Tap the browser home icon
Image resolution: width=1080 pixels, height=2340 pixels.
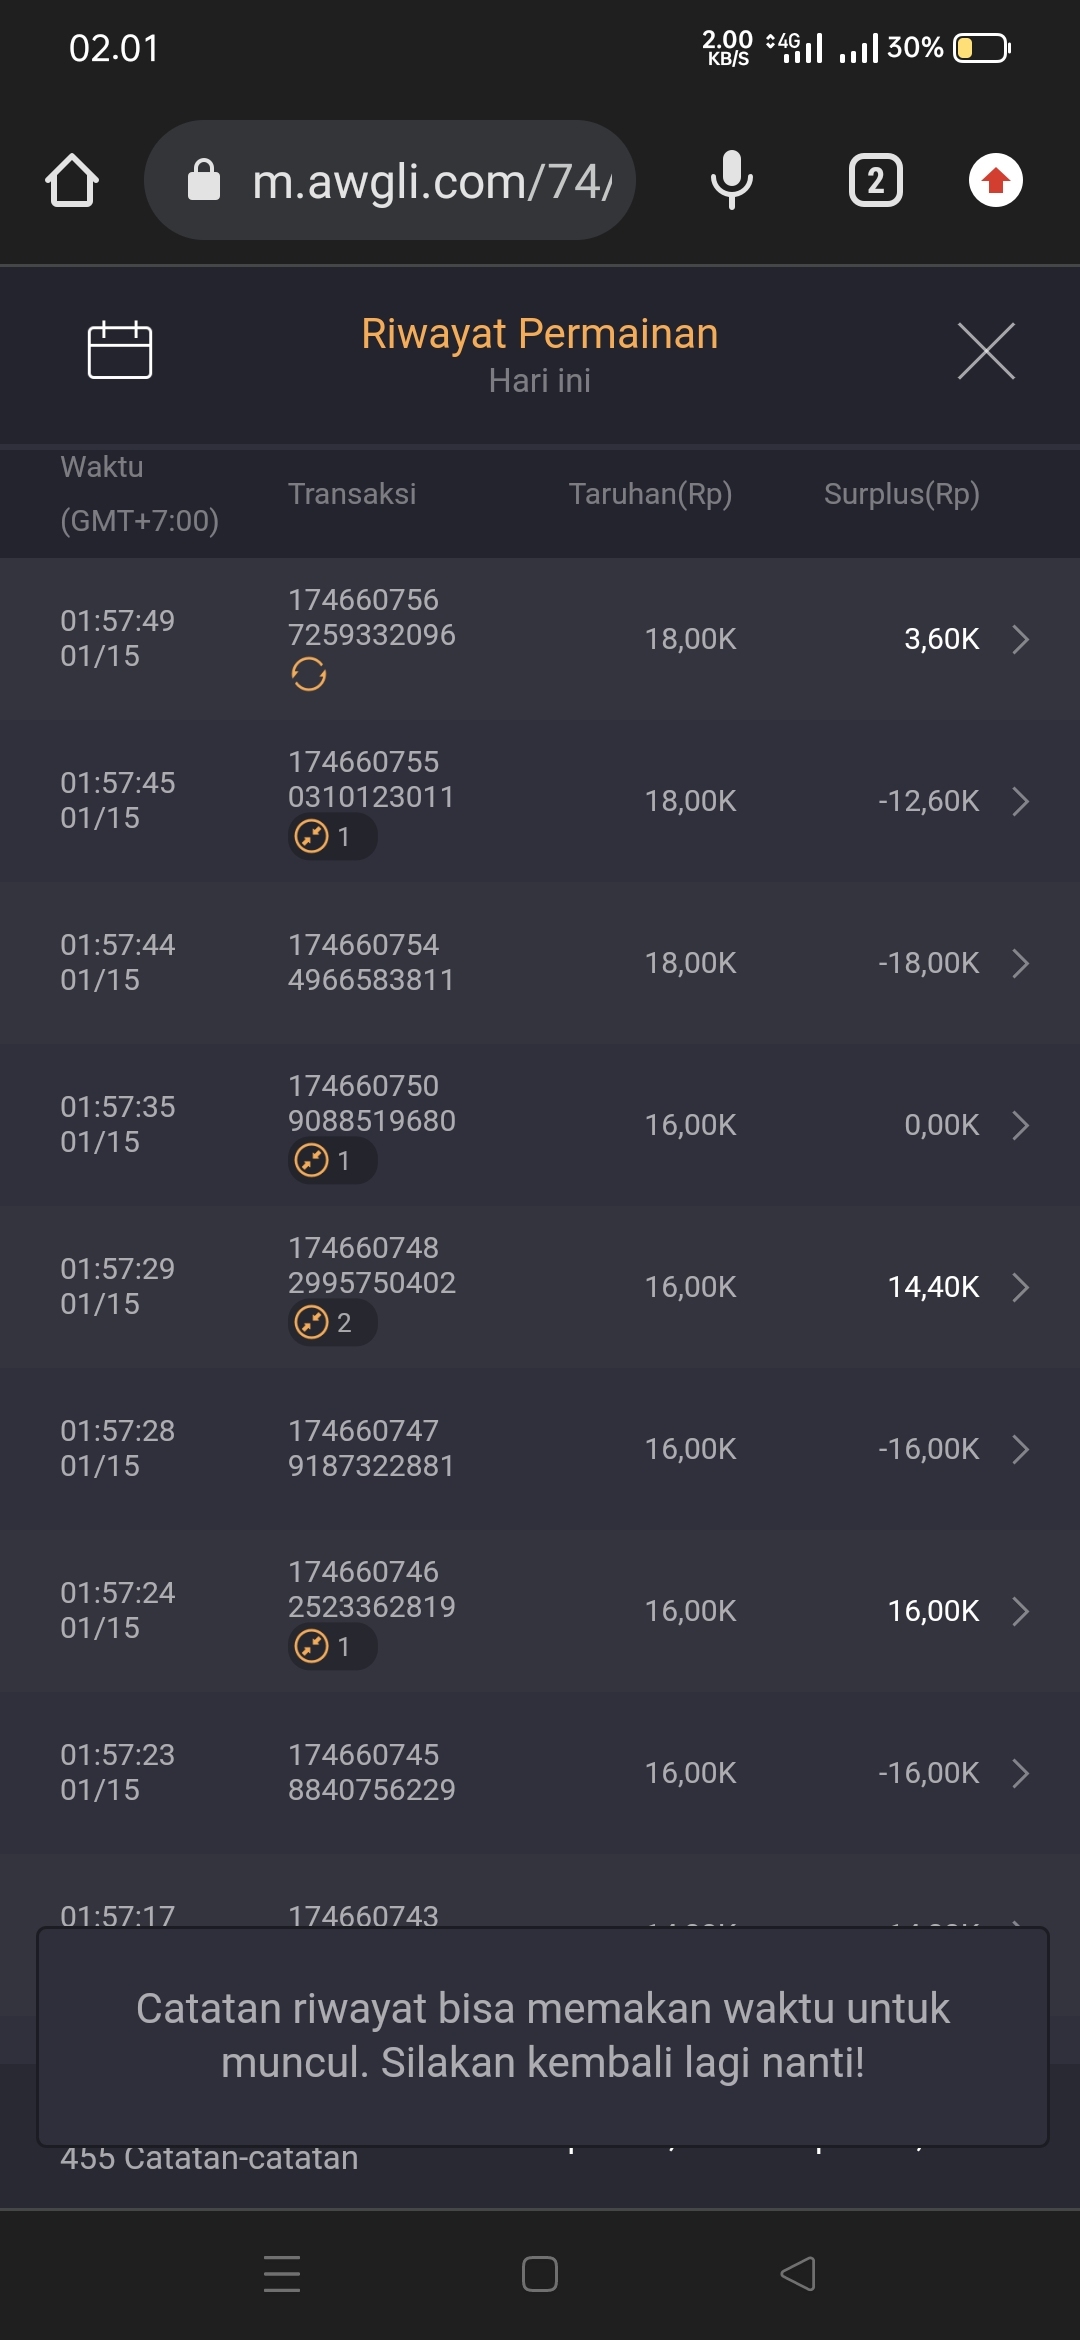(x=72, y=181)
